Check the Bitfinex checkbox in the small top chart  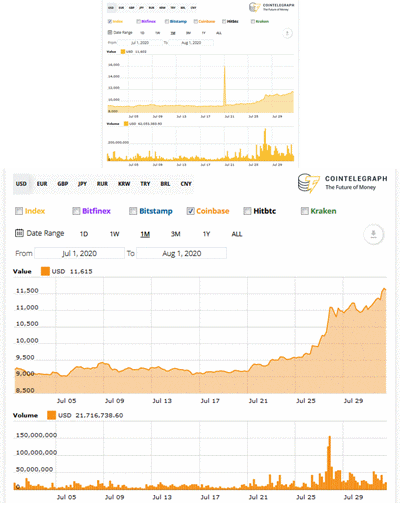point(138,21)
